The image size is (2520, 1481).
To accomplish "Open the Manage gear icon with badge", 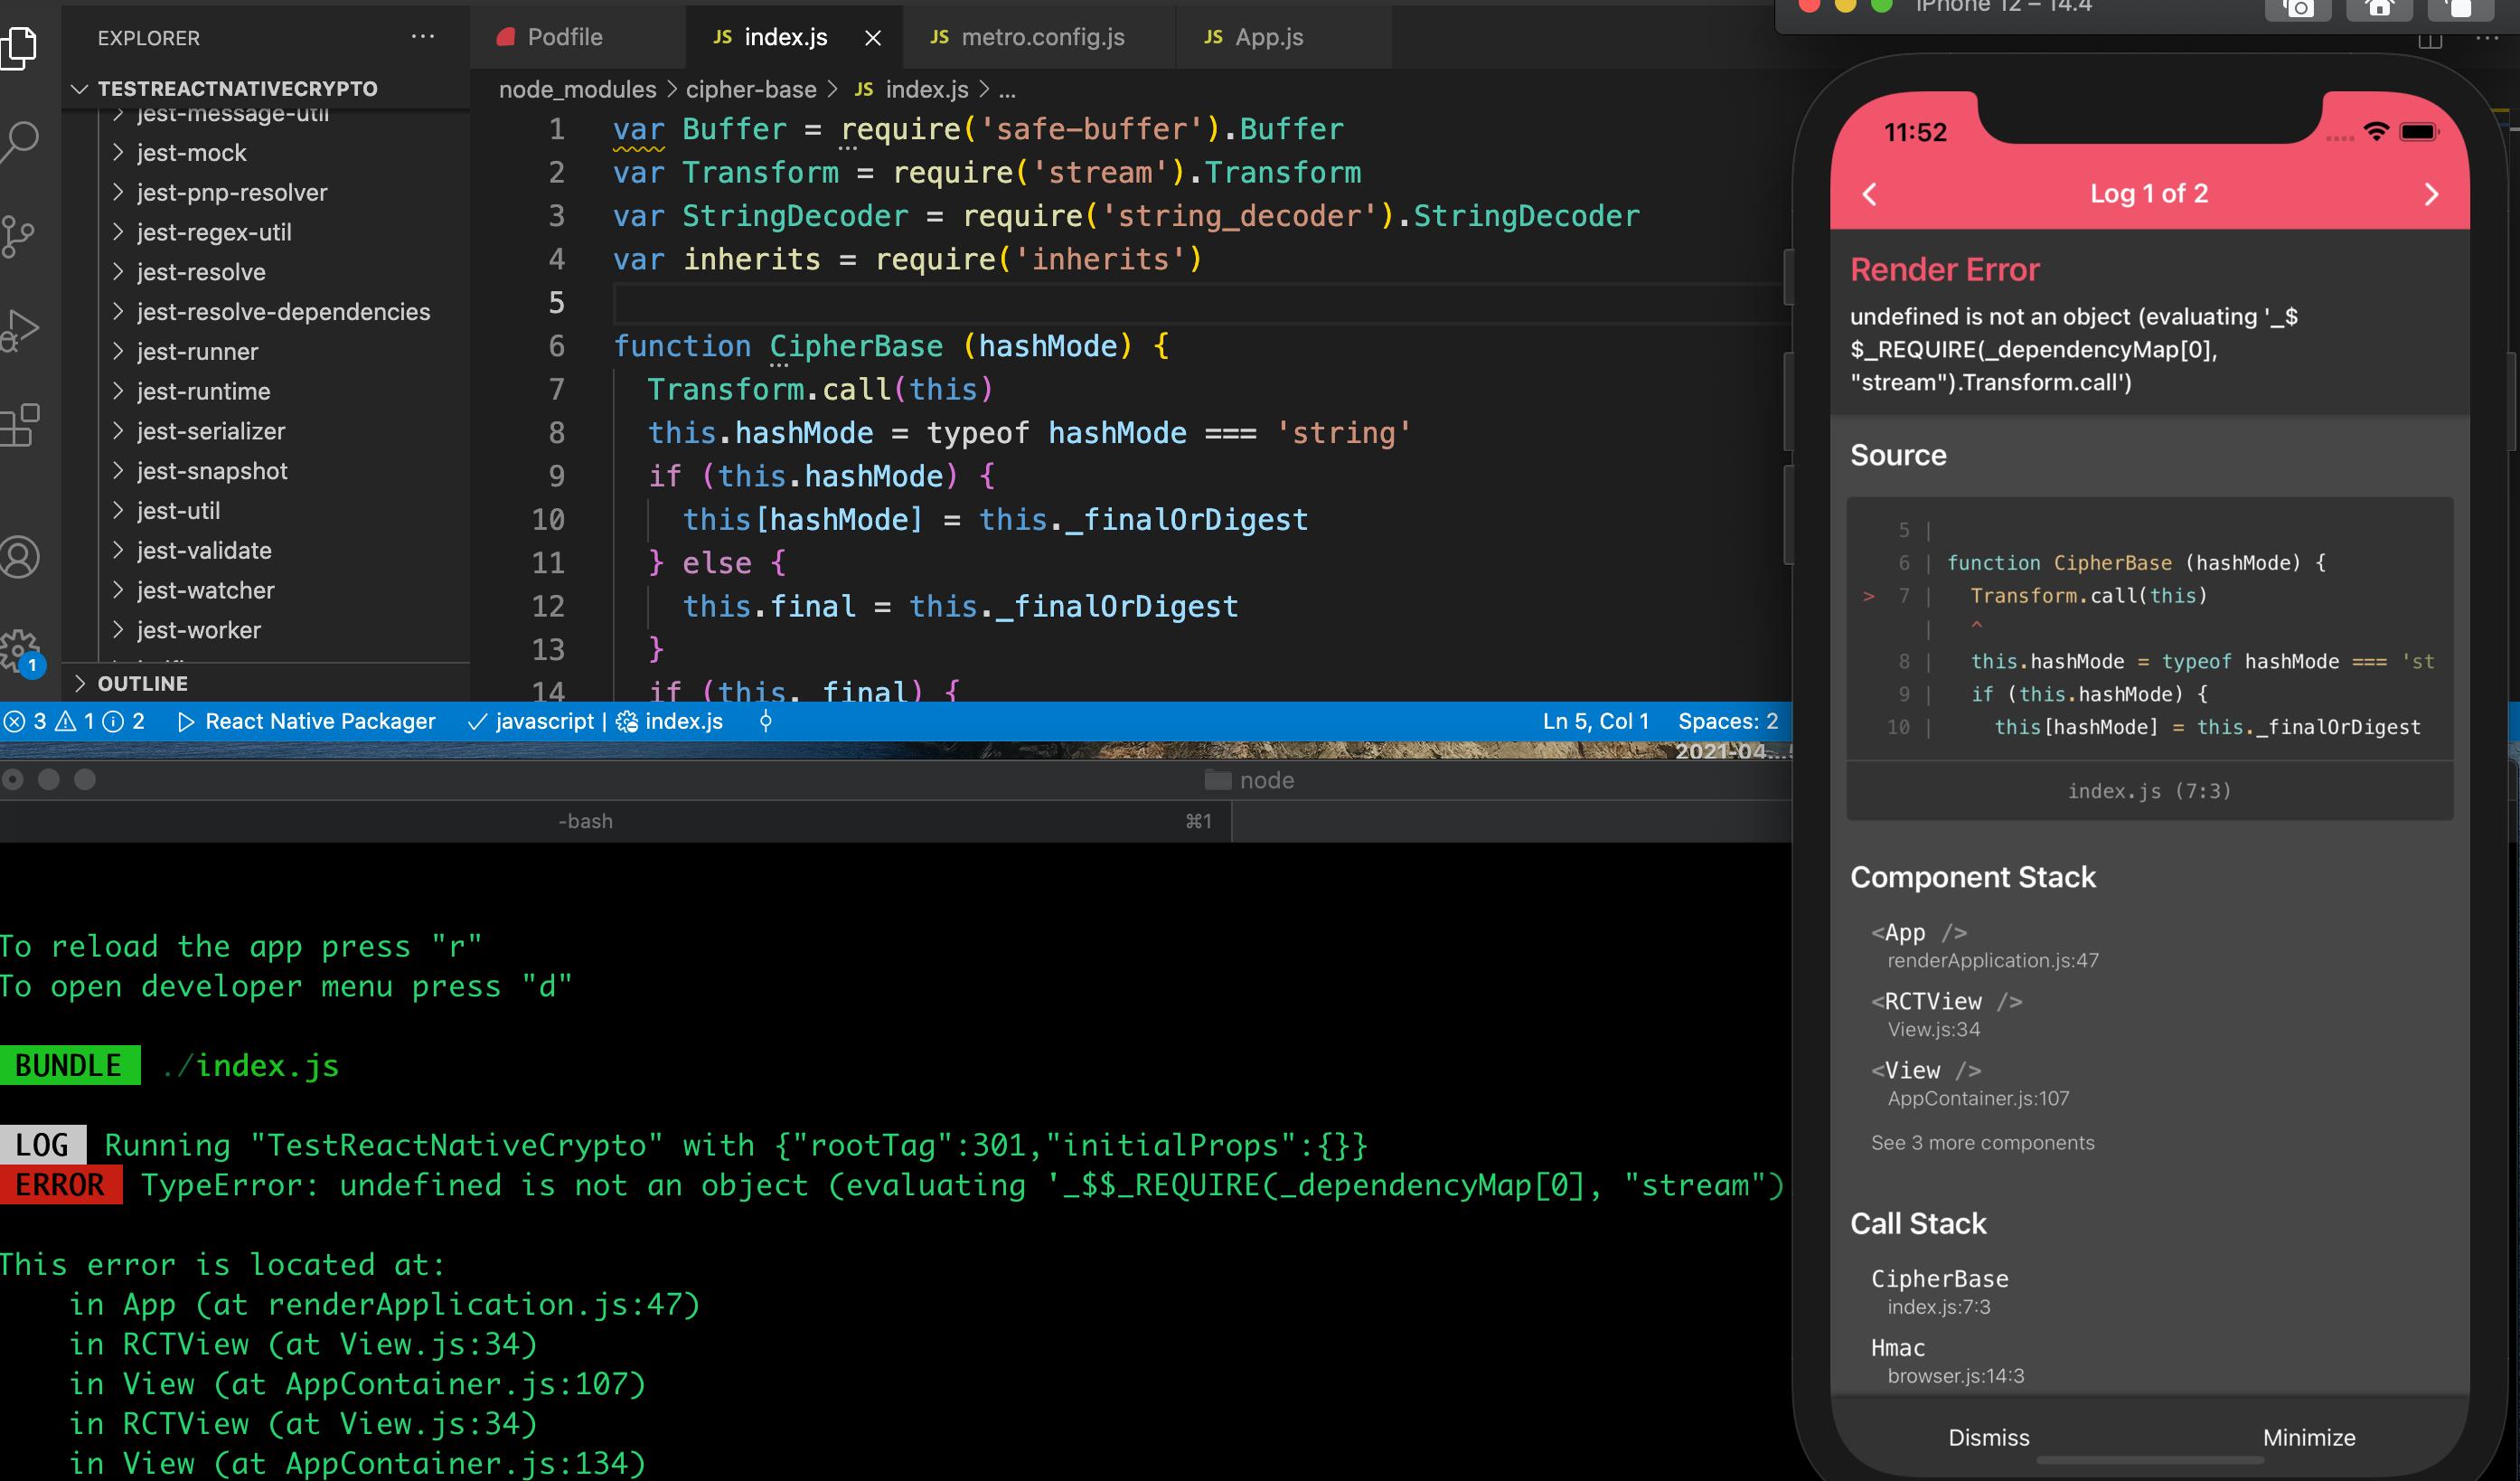I will coord(20,652).
